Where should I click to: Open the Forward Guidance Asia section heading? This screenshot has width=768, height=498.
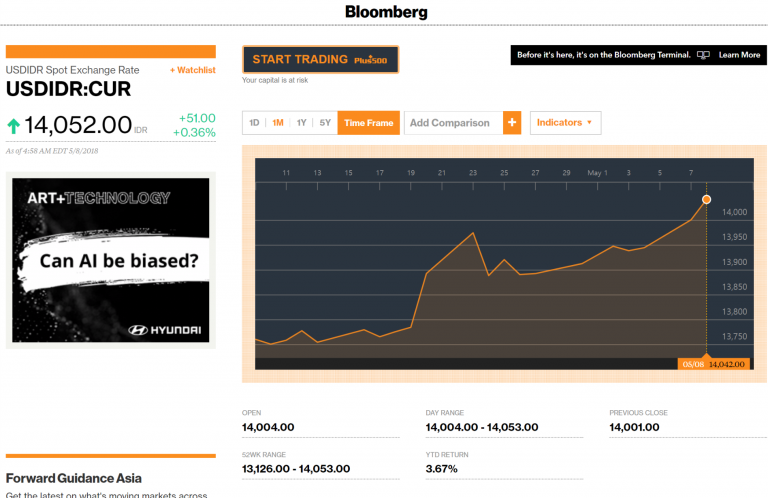tap(74, 478)
